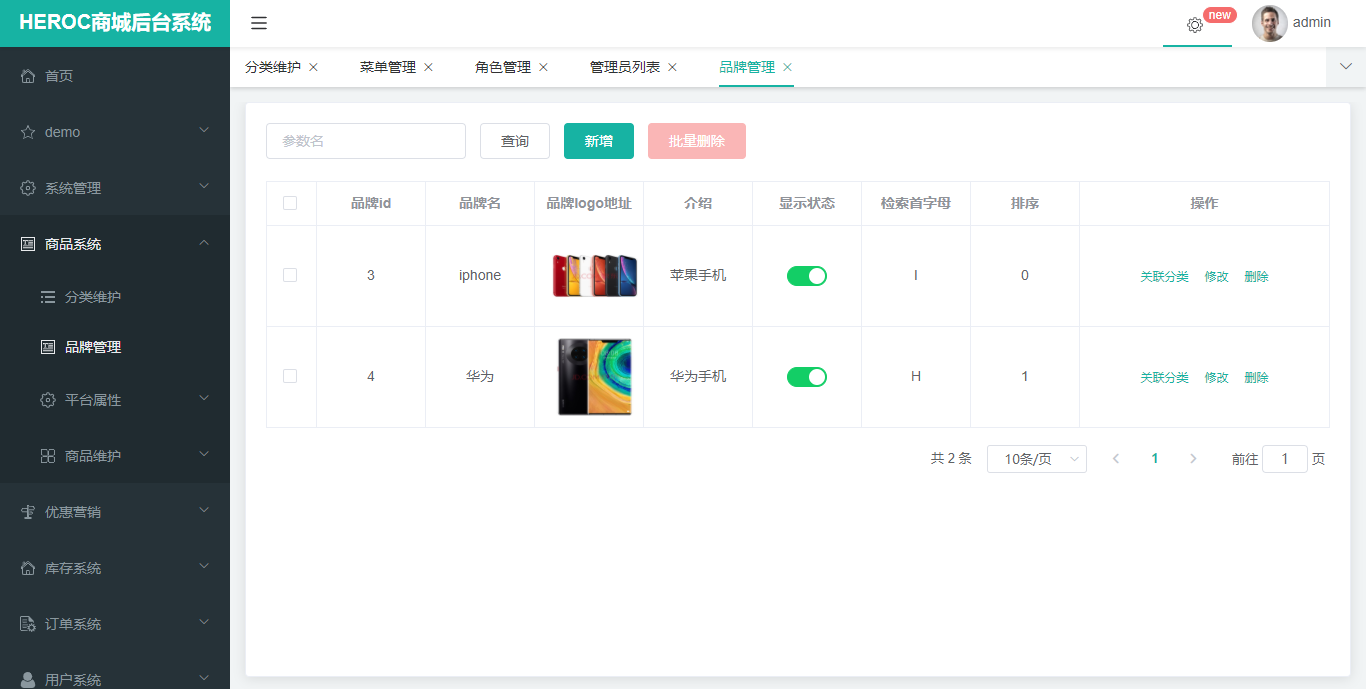Close the 管理员列表 tab
Viewport: 1366px width, 689px height.
pyautogui.click(x=672, y=67)
